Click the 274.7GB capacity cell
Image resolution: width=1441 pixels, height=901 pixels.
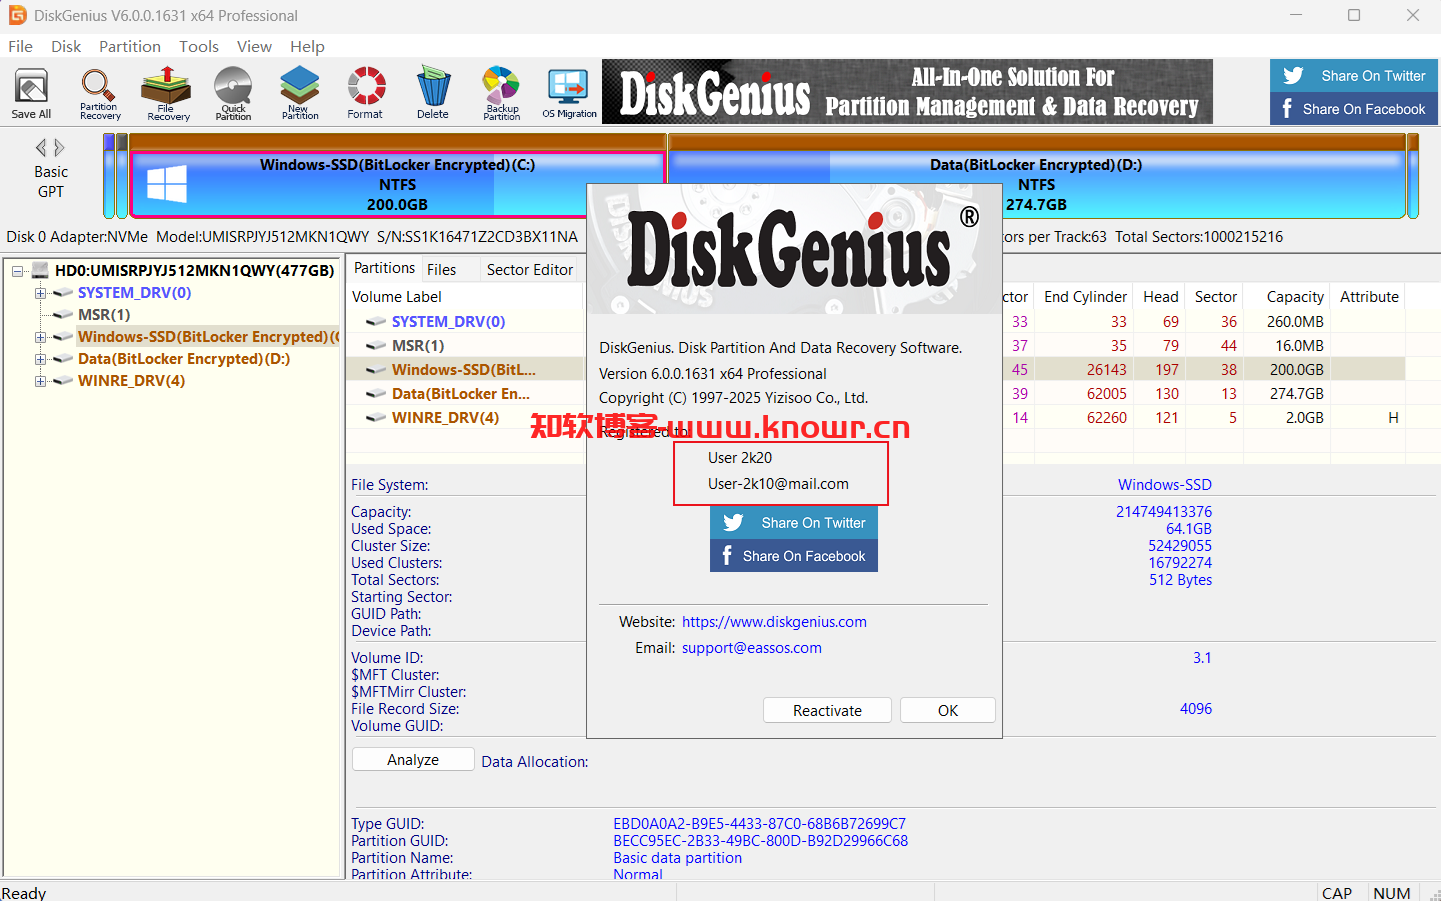click(x=1296, y=393)
